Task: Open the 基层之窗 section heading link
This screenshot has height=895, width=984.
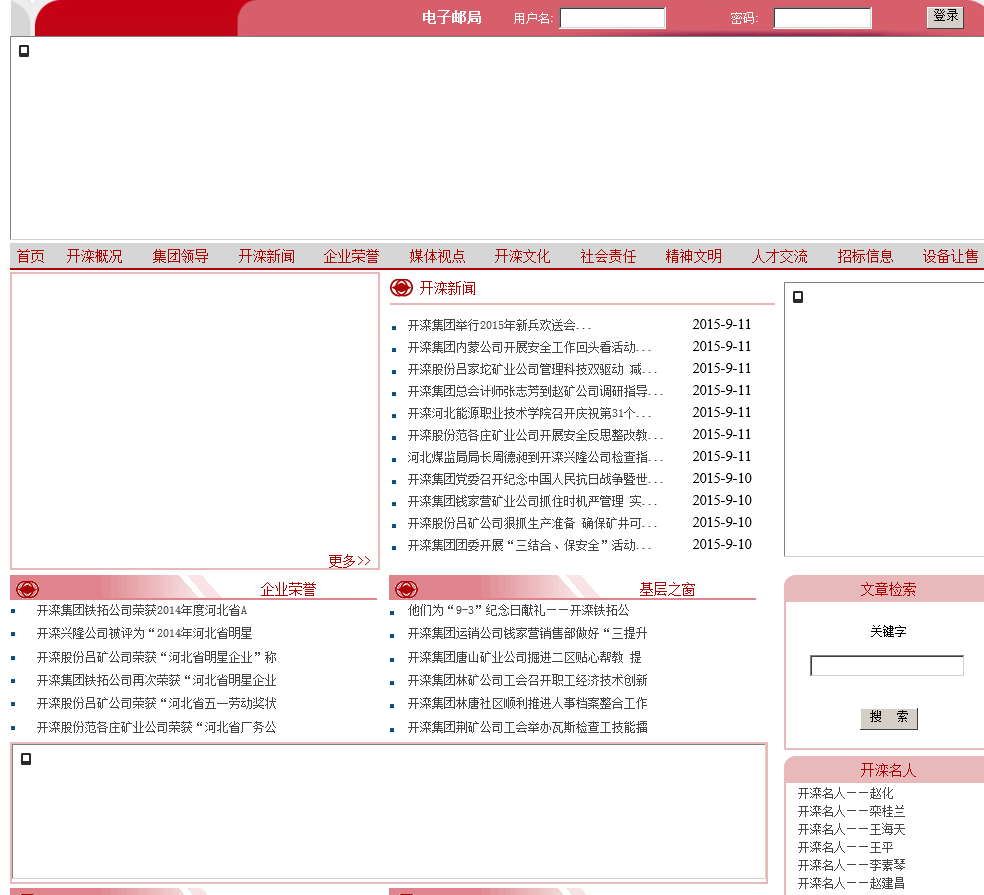Action: (667, 589)
